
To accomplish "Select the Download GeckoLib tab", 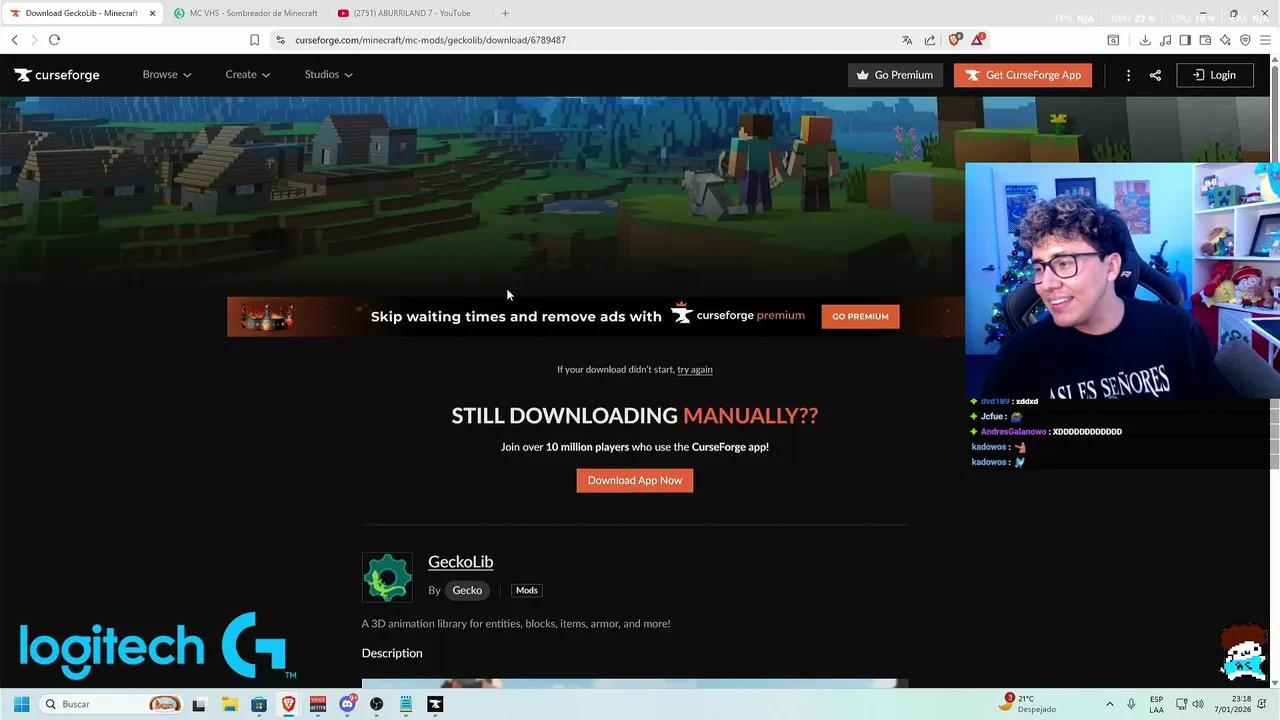I will (80, 13).
